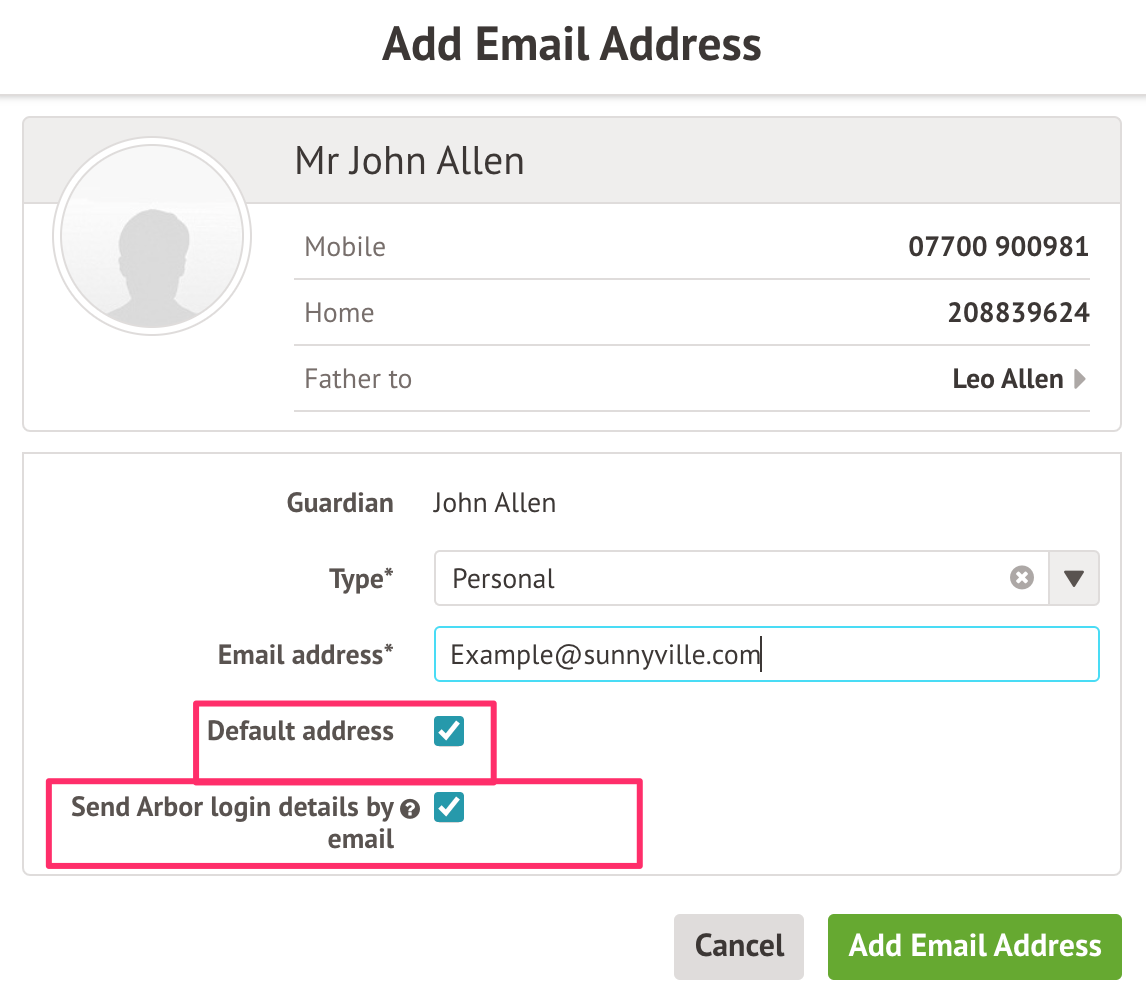
Task: Focus the Email address input field
Action: click(766, 655)
